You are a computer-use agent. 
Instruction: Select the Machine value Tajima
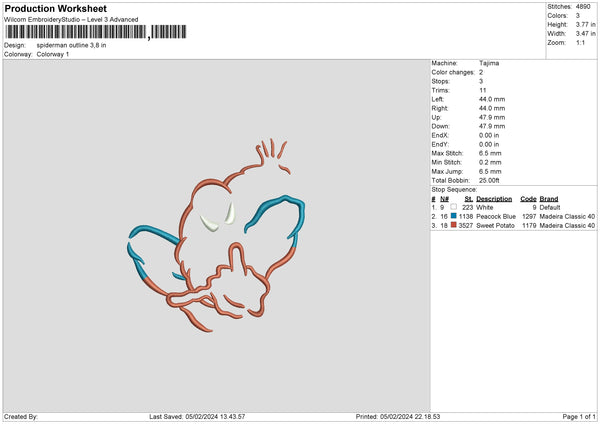click(489, 63)
